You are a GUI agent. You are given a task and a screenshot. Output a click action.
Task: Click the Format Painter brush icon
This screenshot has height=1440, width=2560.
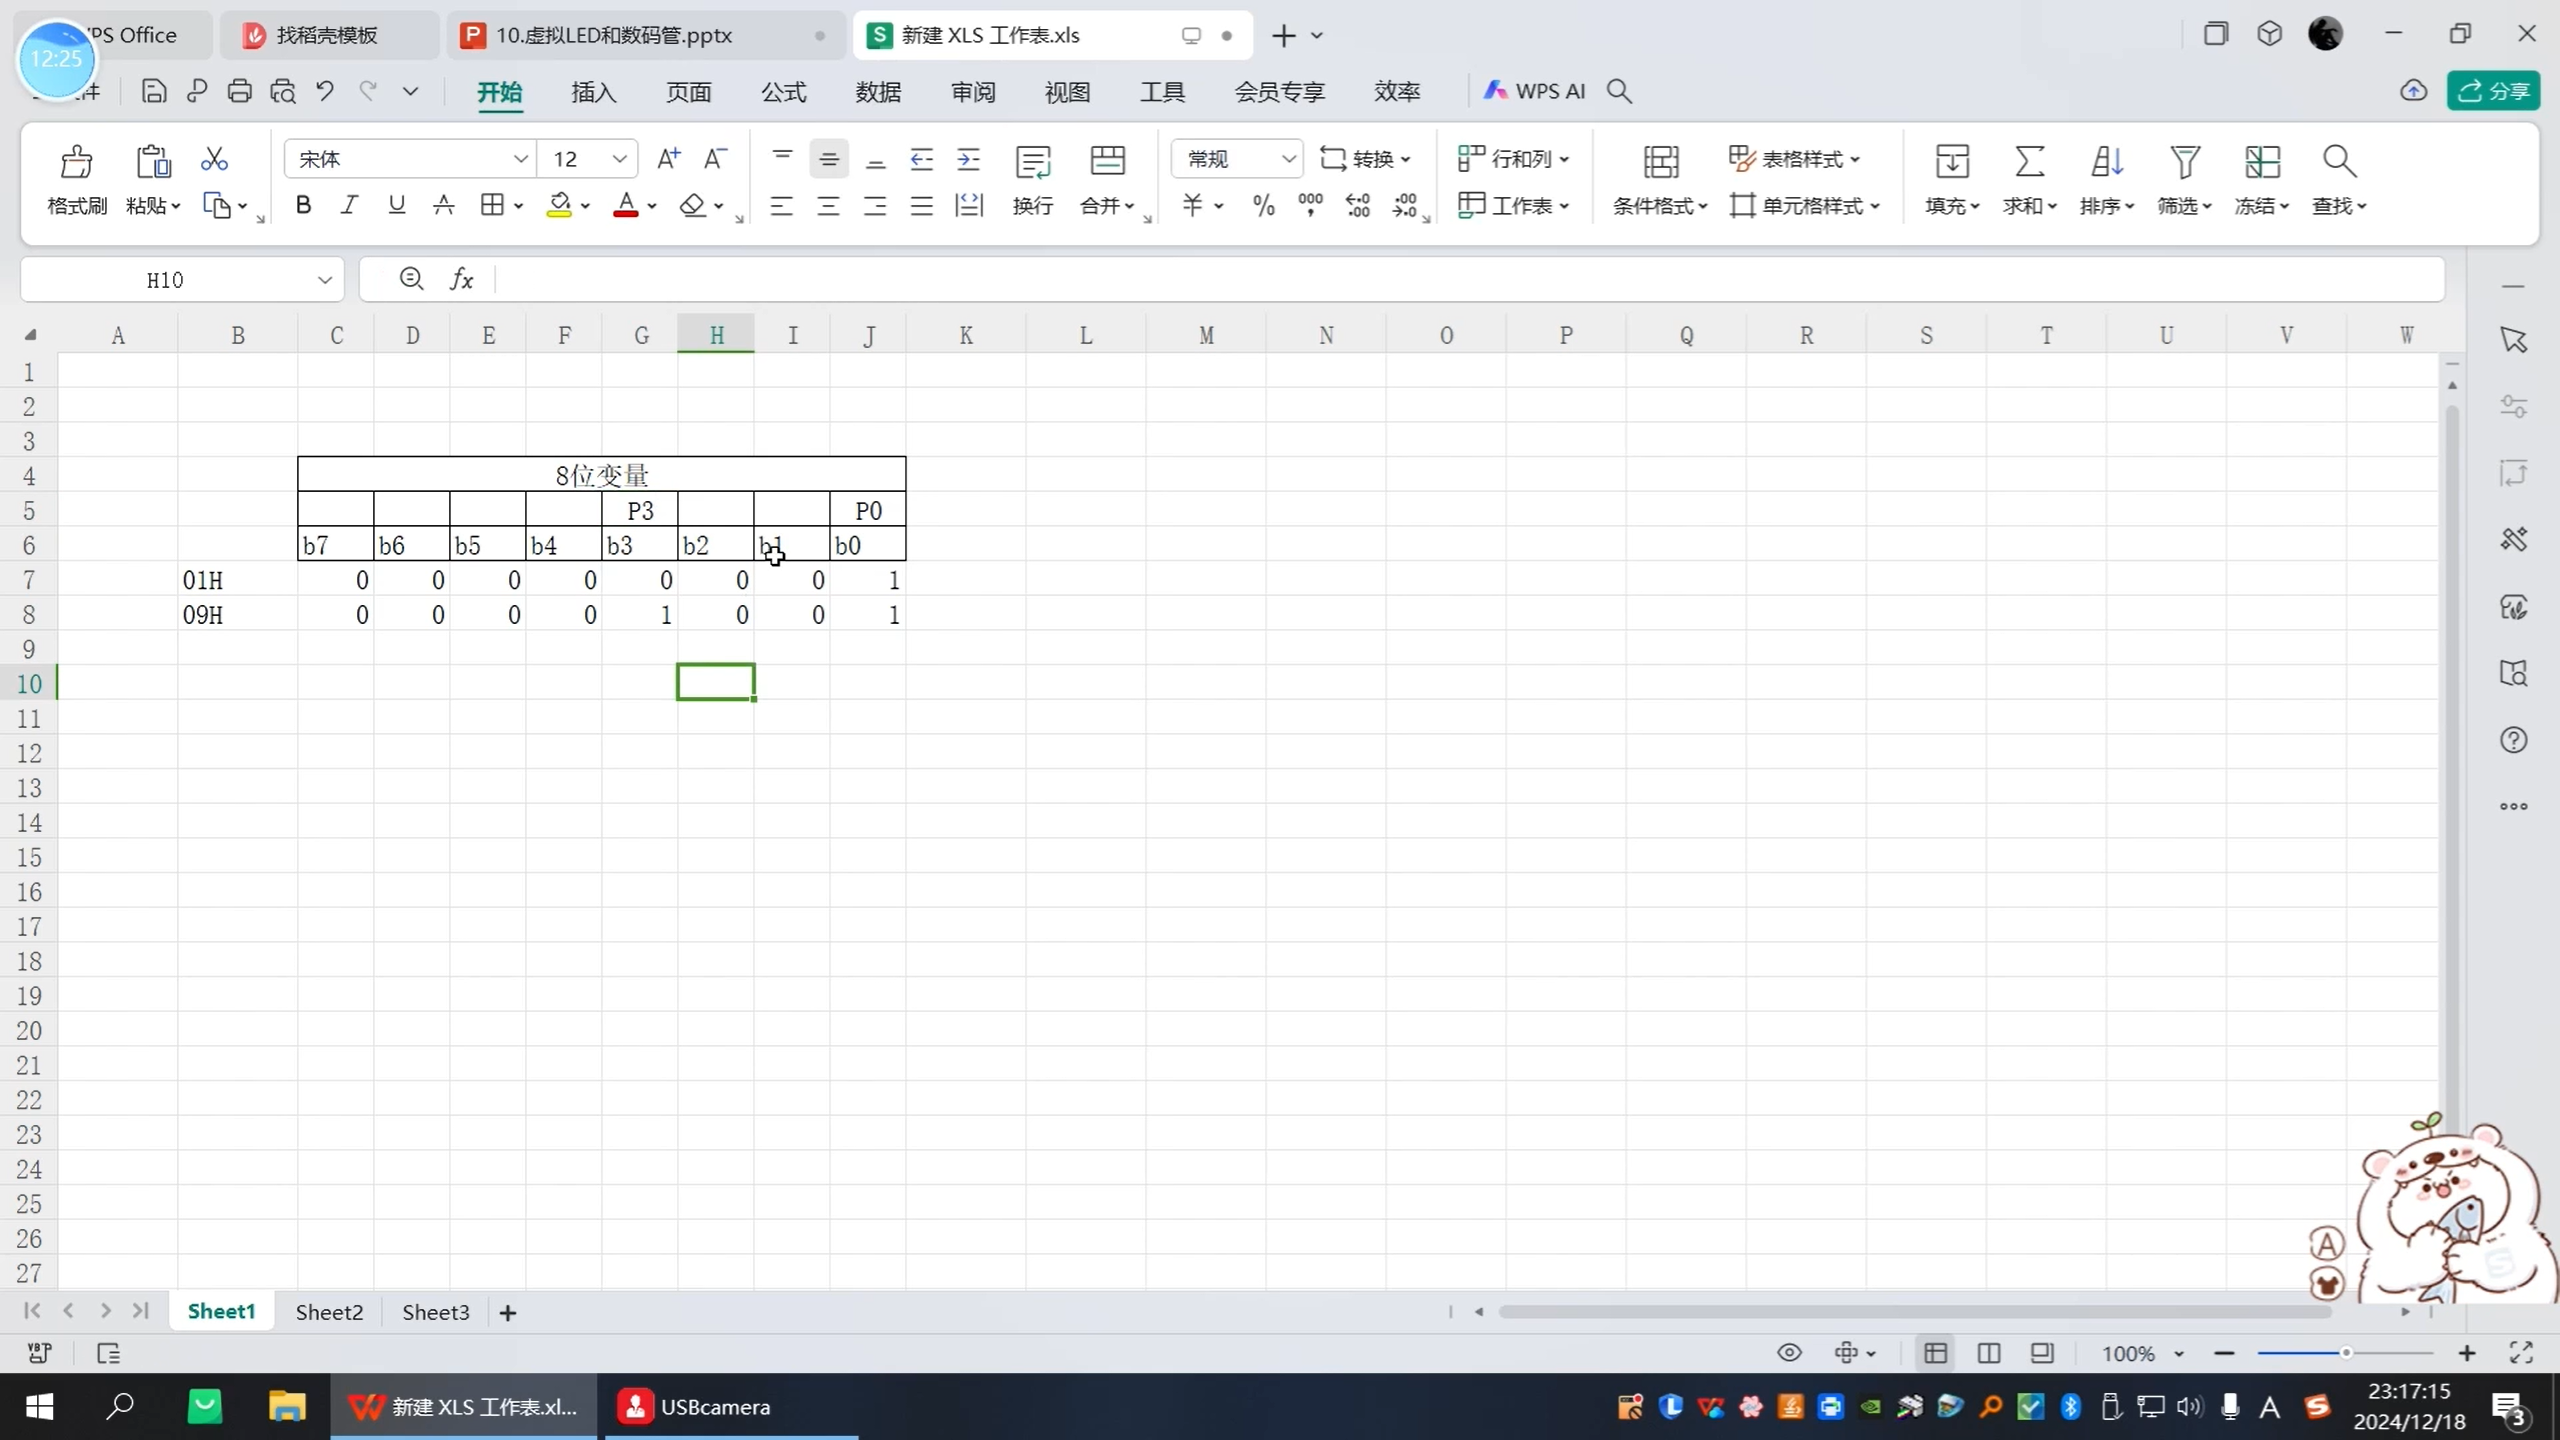76,162
